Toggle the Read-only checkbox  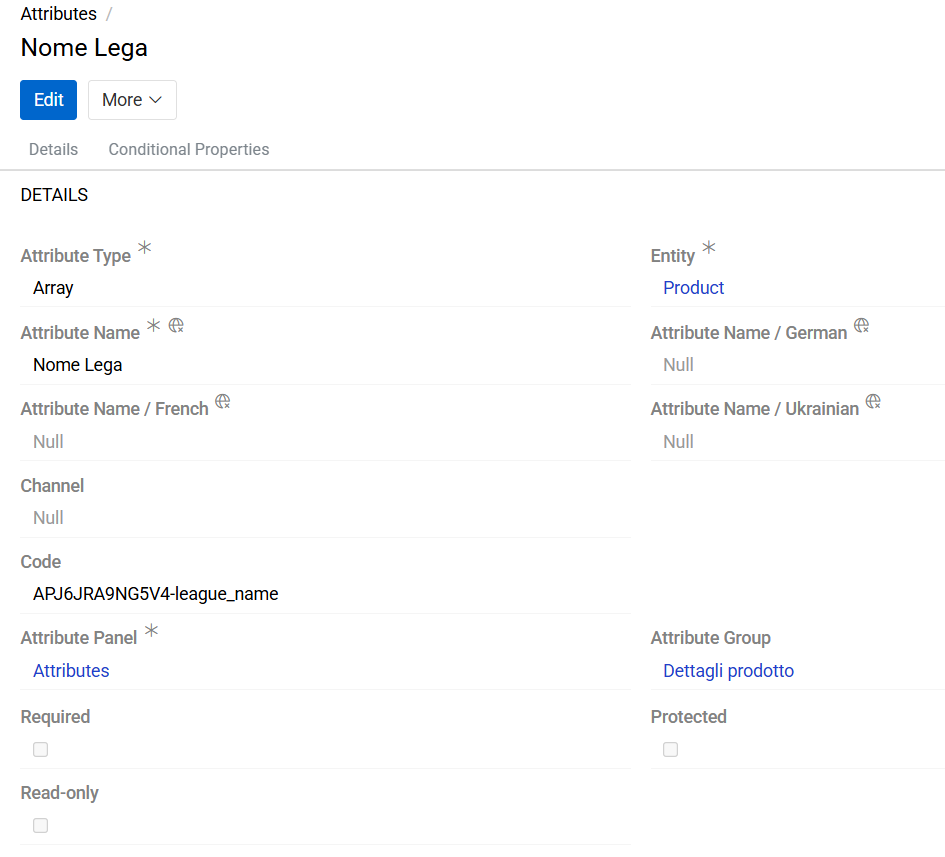[x=41, y=826]
